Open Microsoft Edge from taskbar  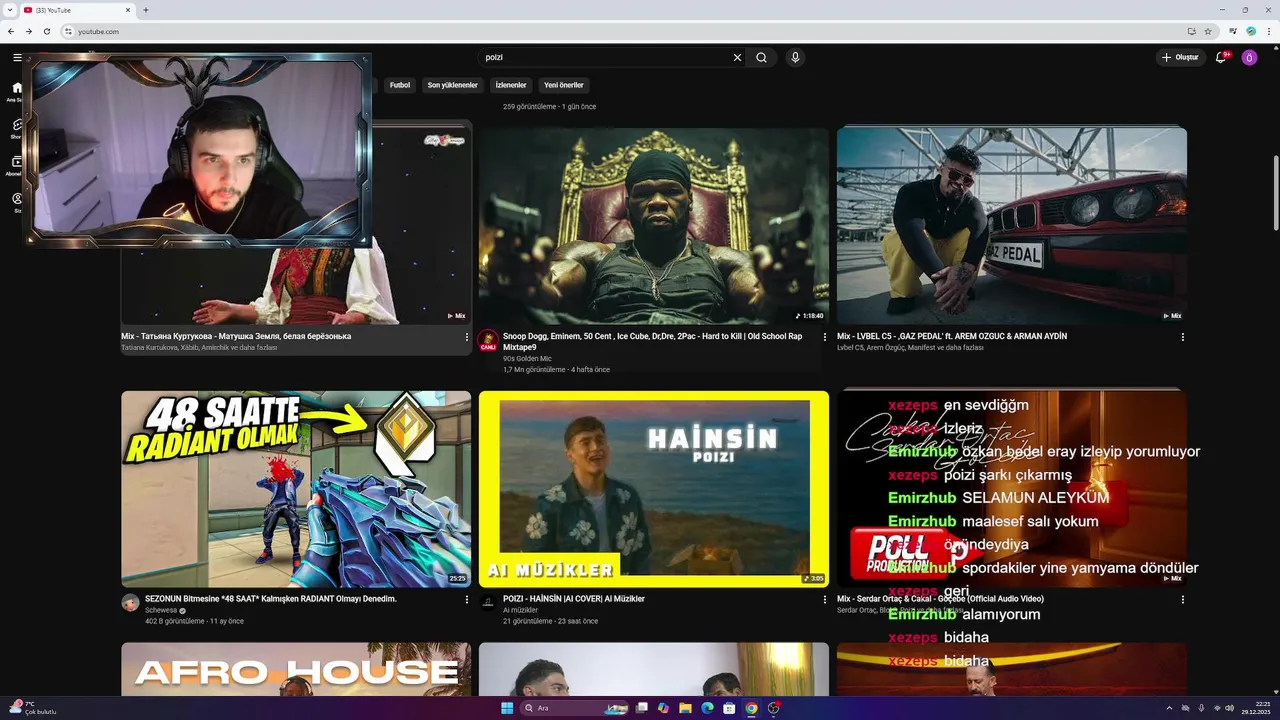pos(707,708)
